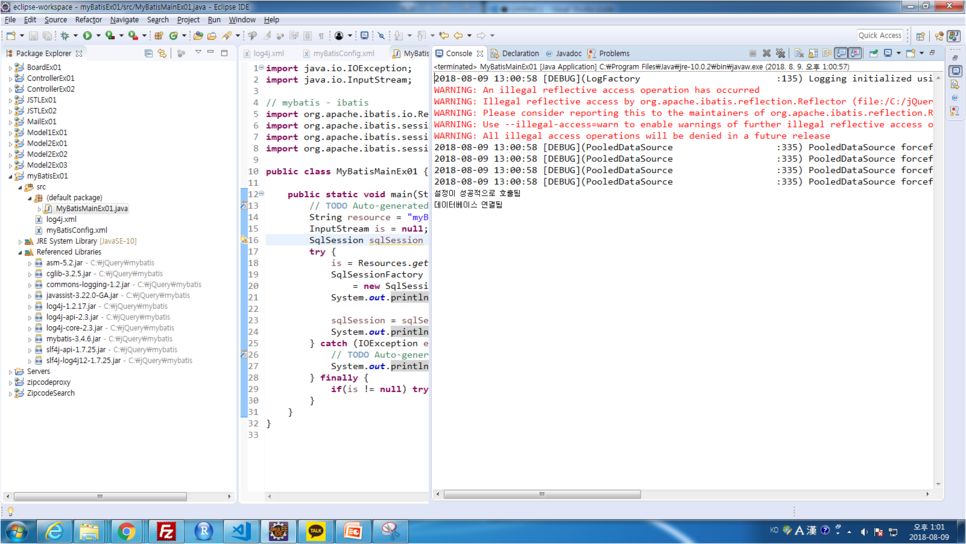Viewport: 966px width, 544px height.
Task: Select myBatisConfig.xml in Package Explorer
Action: [76, 230]
